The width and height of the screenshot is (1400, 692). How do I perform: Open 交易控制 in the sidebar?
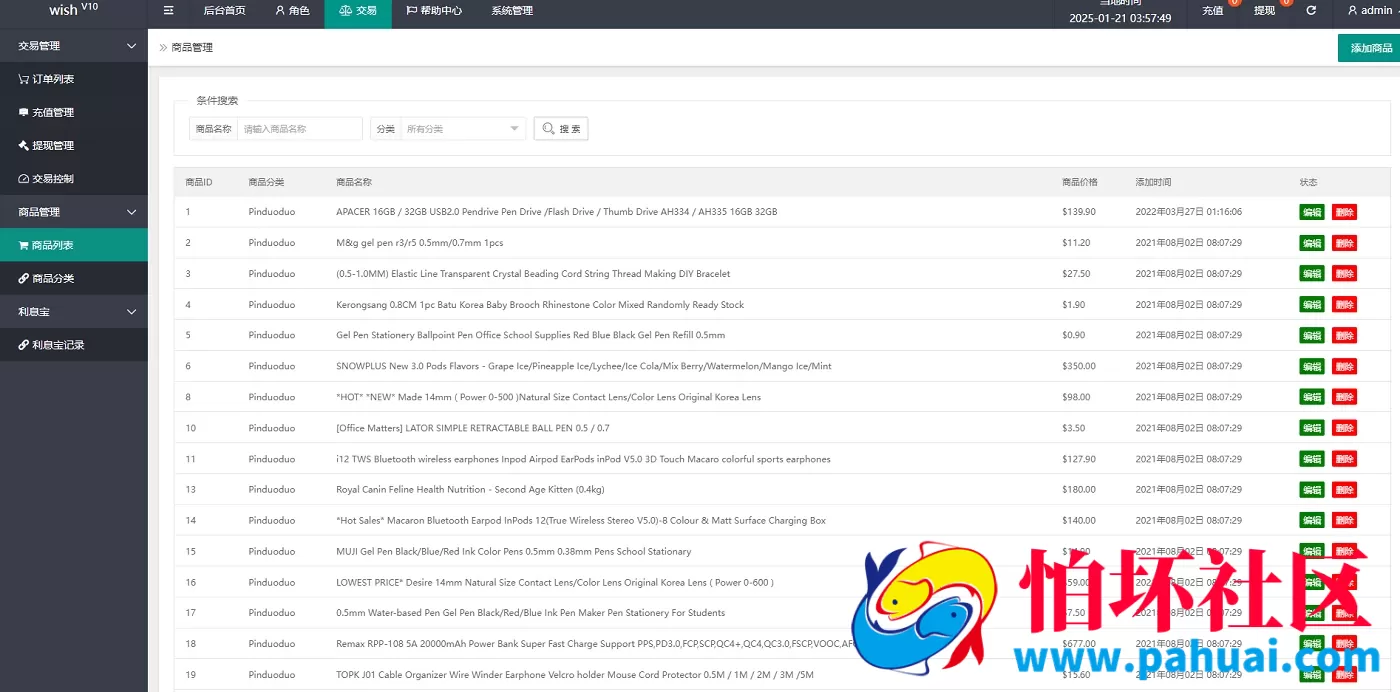pyautogui.click(x=74, y=179)
